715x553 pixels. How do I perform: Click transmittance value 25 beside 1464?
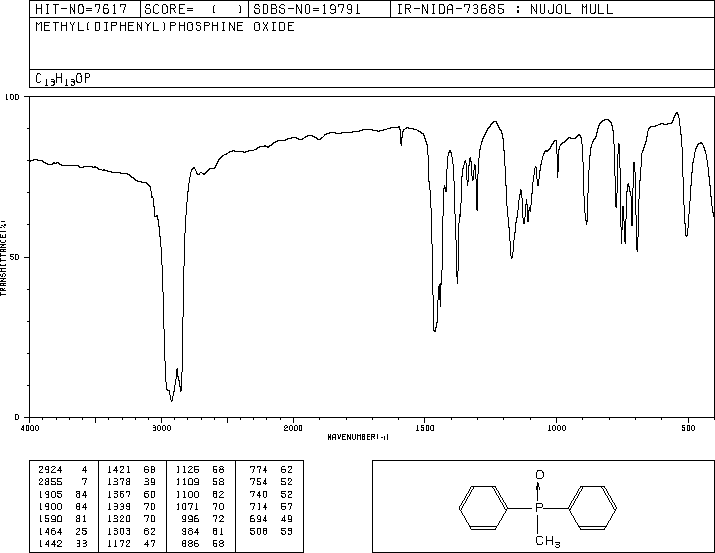click(81, 531)
